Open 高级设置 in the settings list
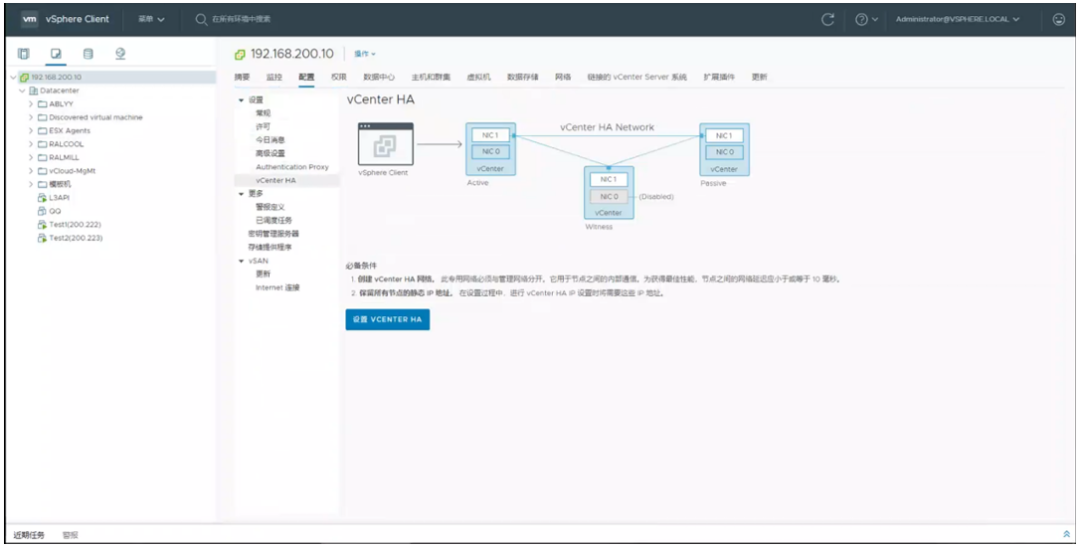This screenshot has height=548, width=1080. pyautogui.click(x=270, y=154)
